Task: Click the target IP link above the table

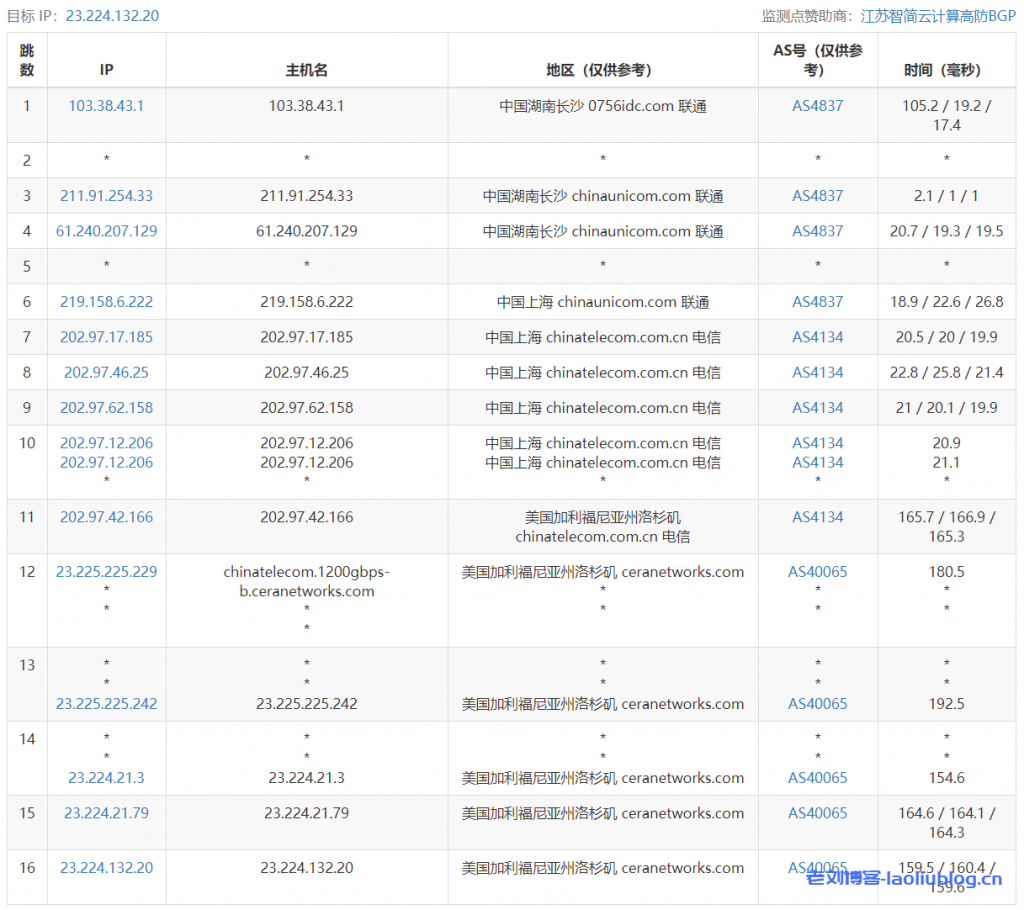Action: click(x=112, y=16)
